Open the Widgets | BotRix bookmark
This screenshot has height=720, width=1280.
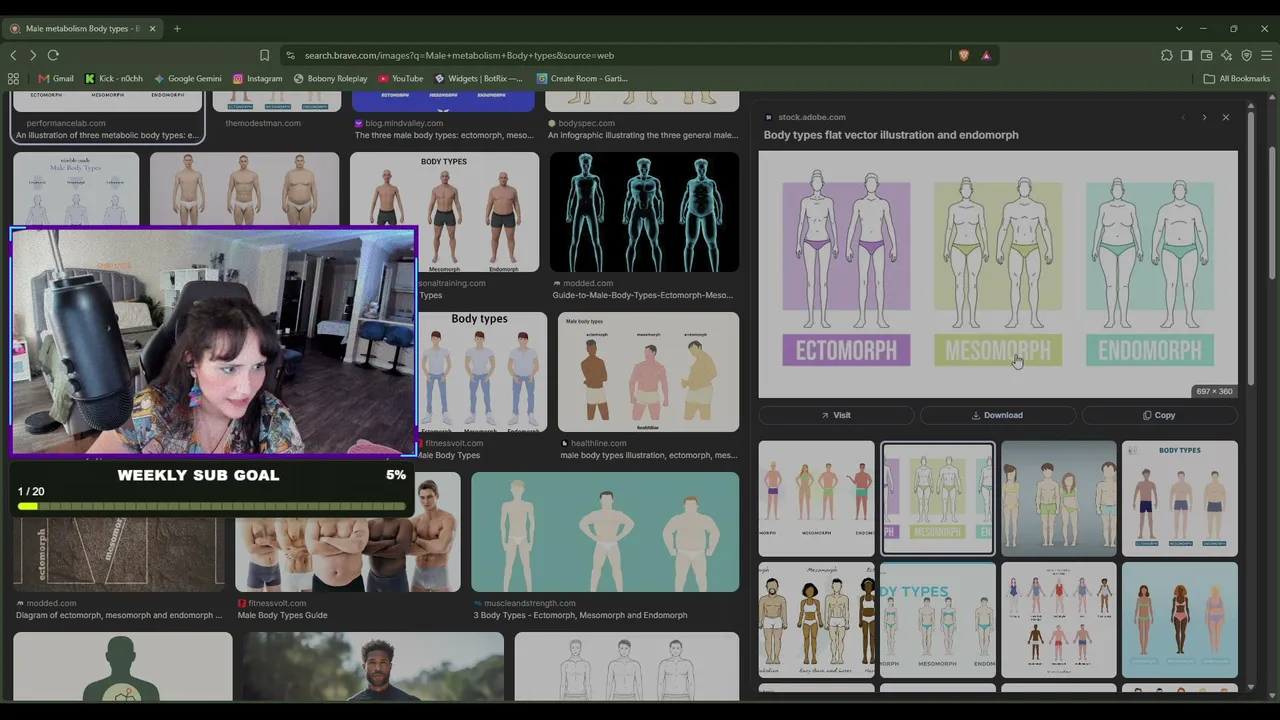tap(479, 78)
